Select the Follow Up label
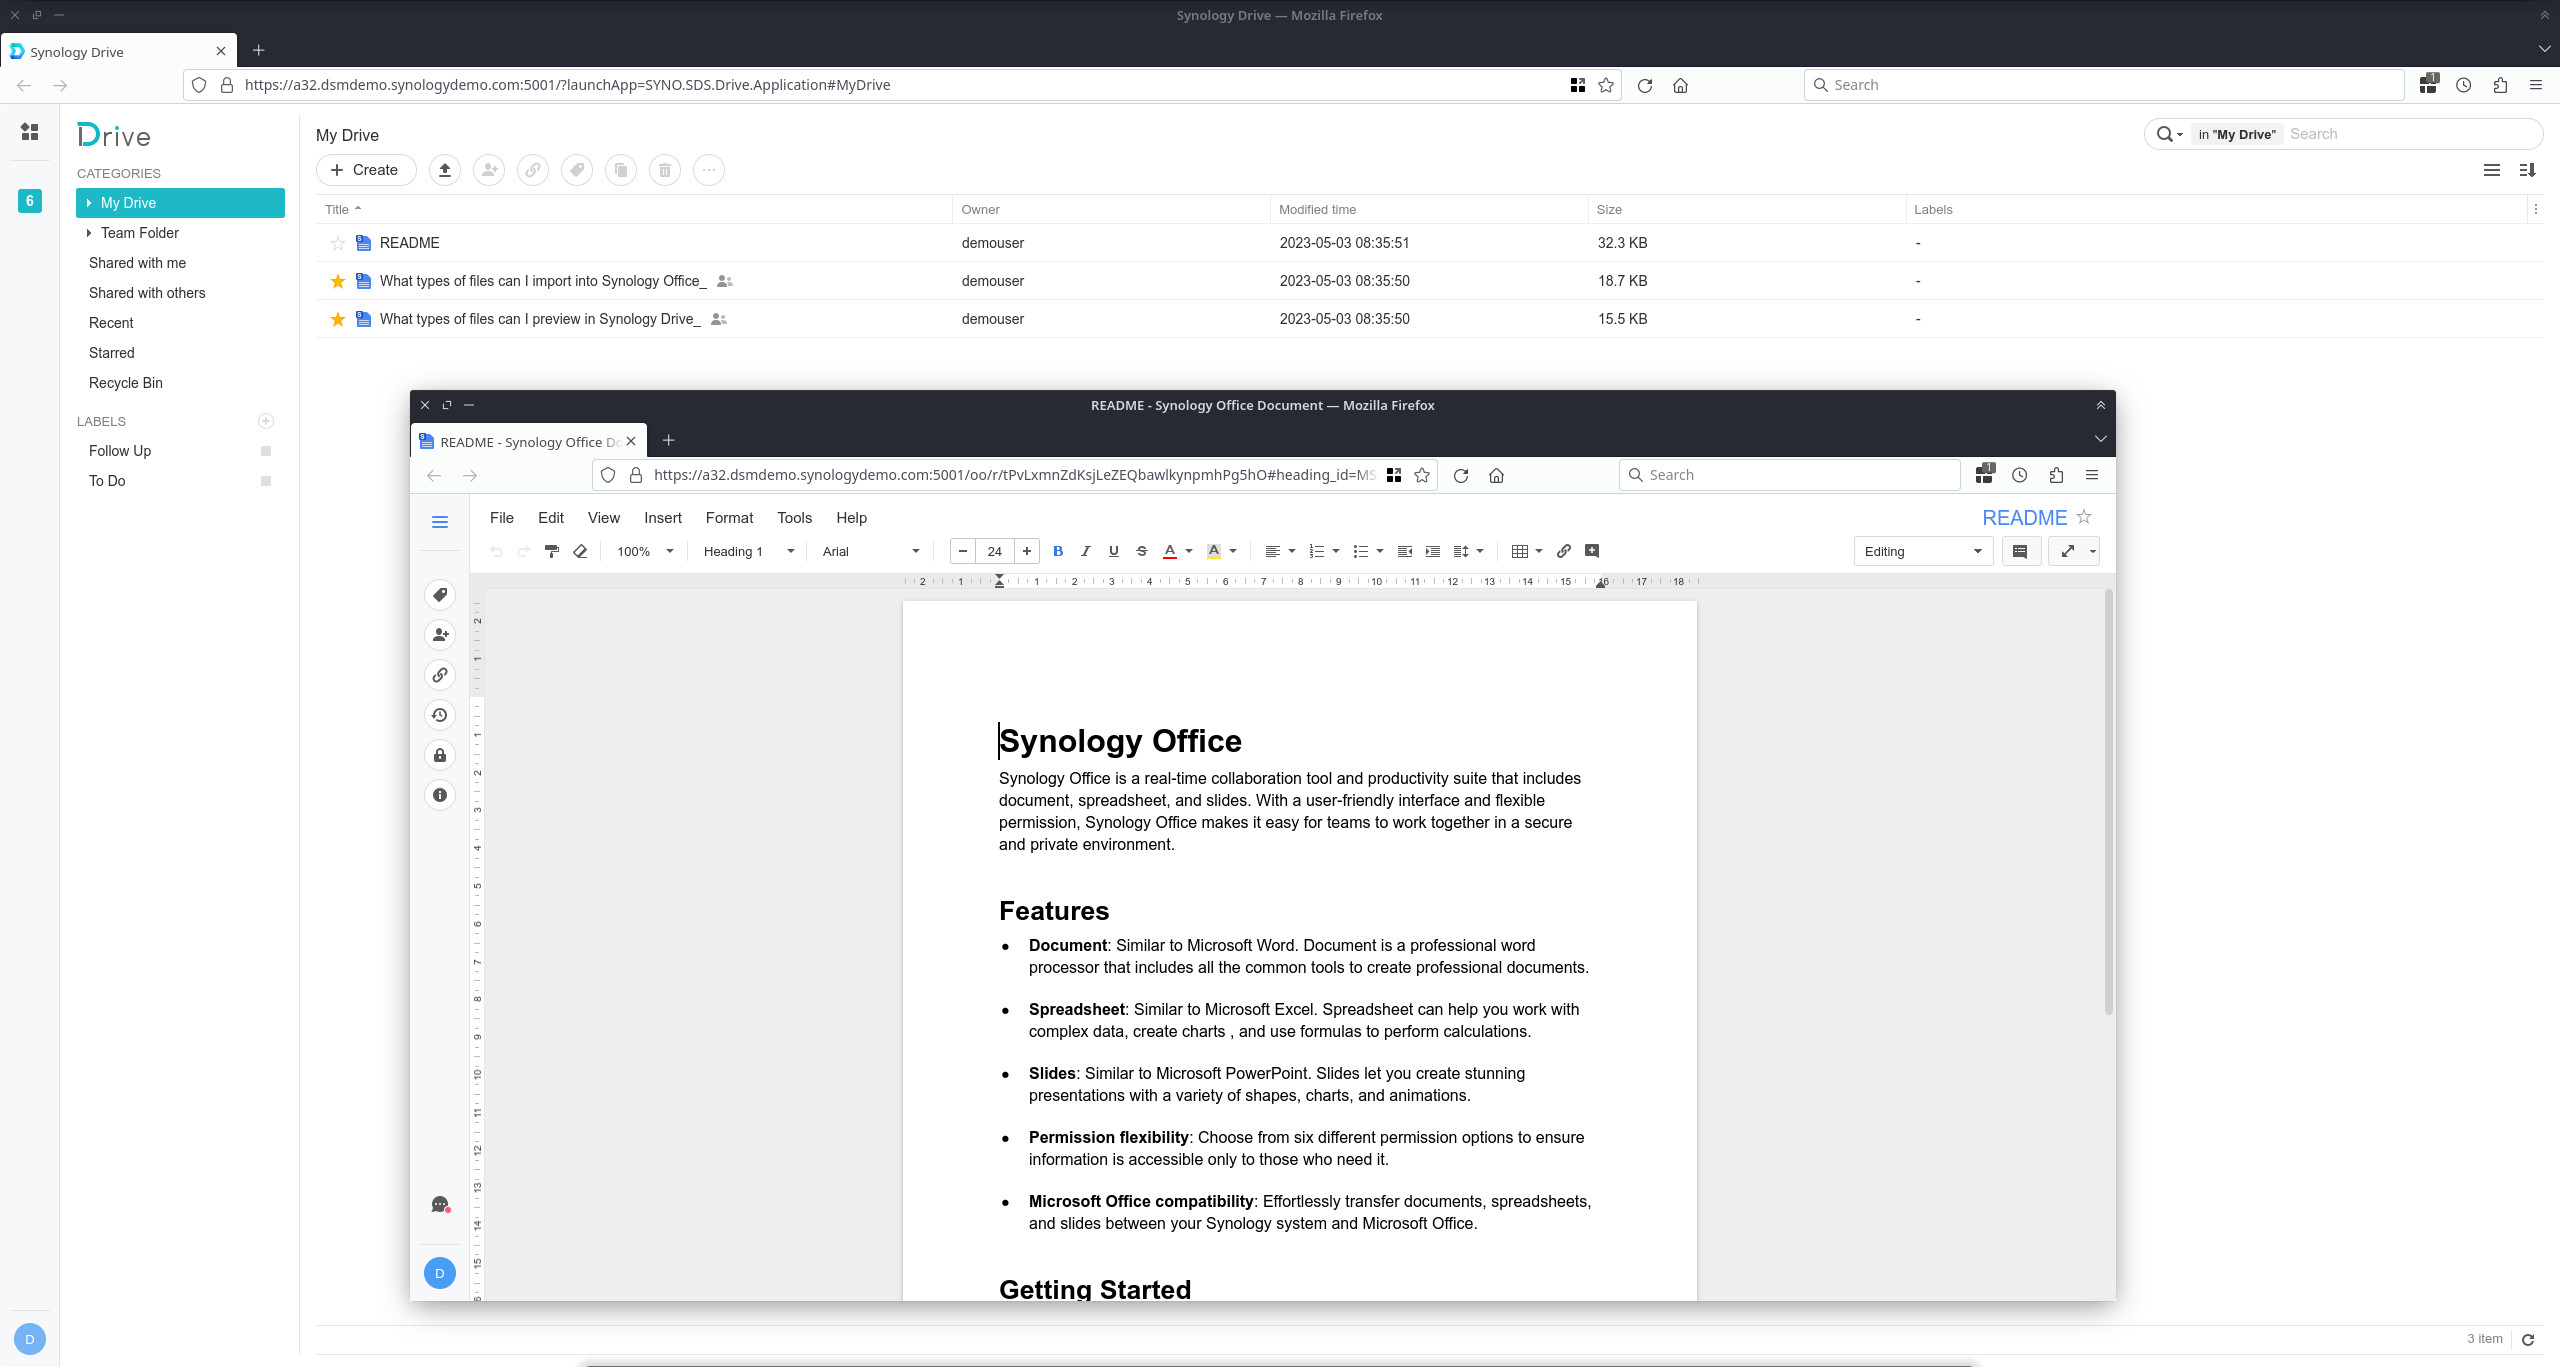Screen dimensions: 2560x1367 point(120,451)
